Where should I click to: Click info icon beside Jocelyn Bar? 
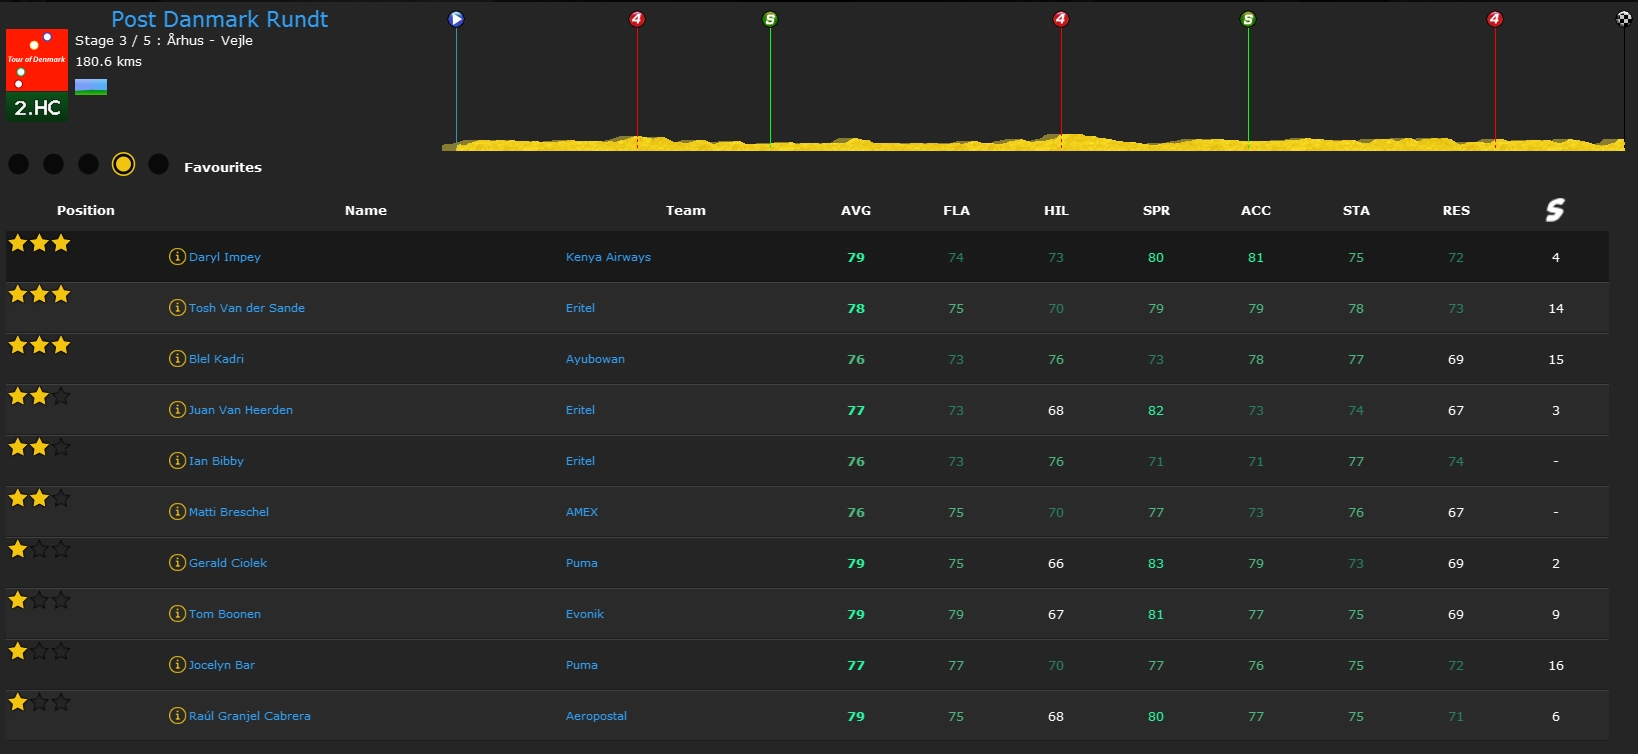[177, 665]
